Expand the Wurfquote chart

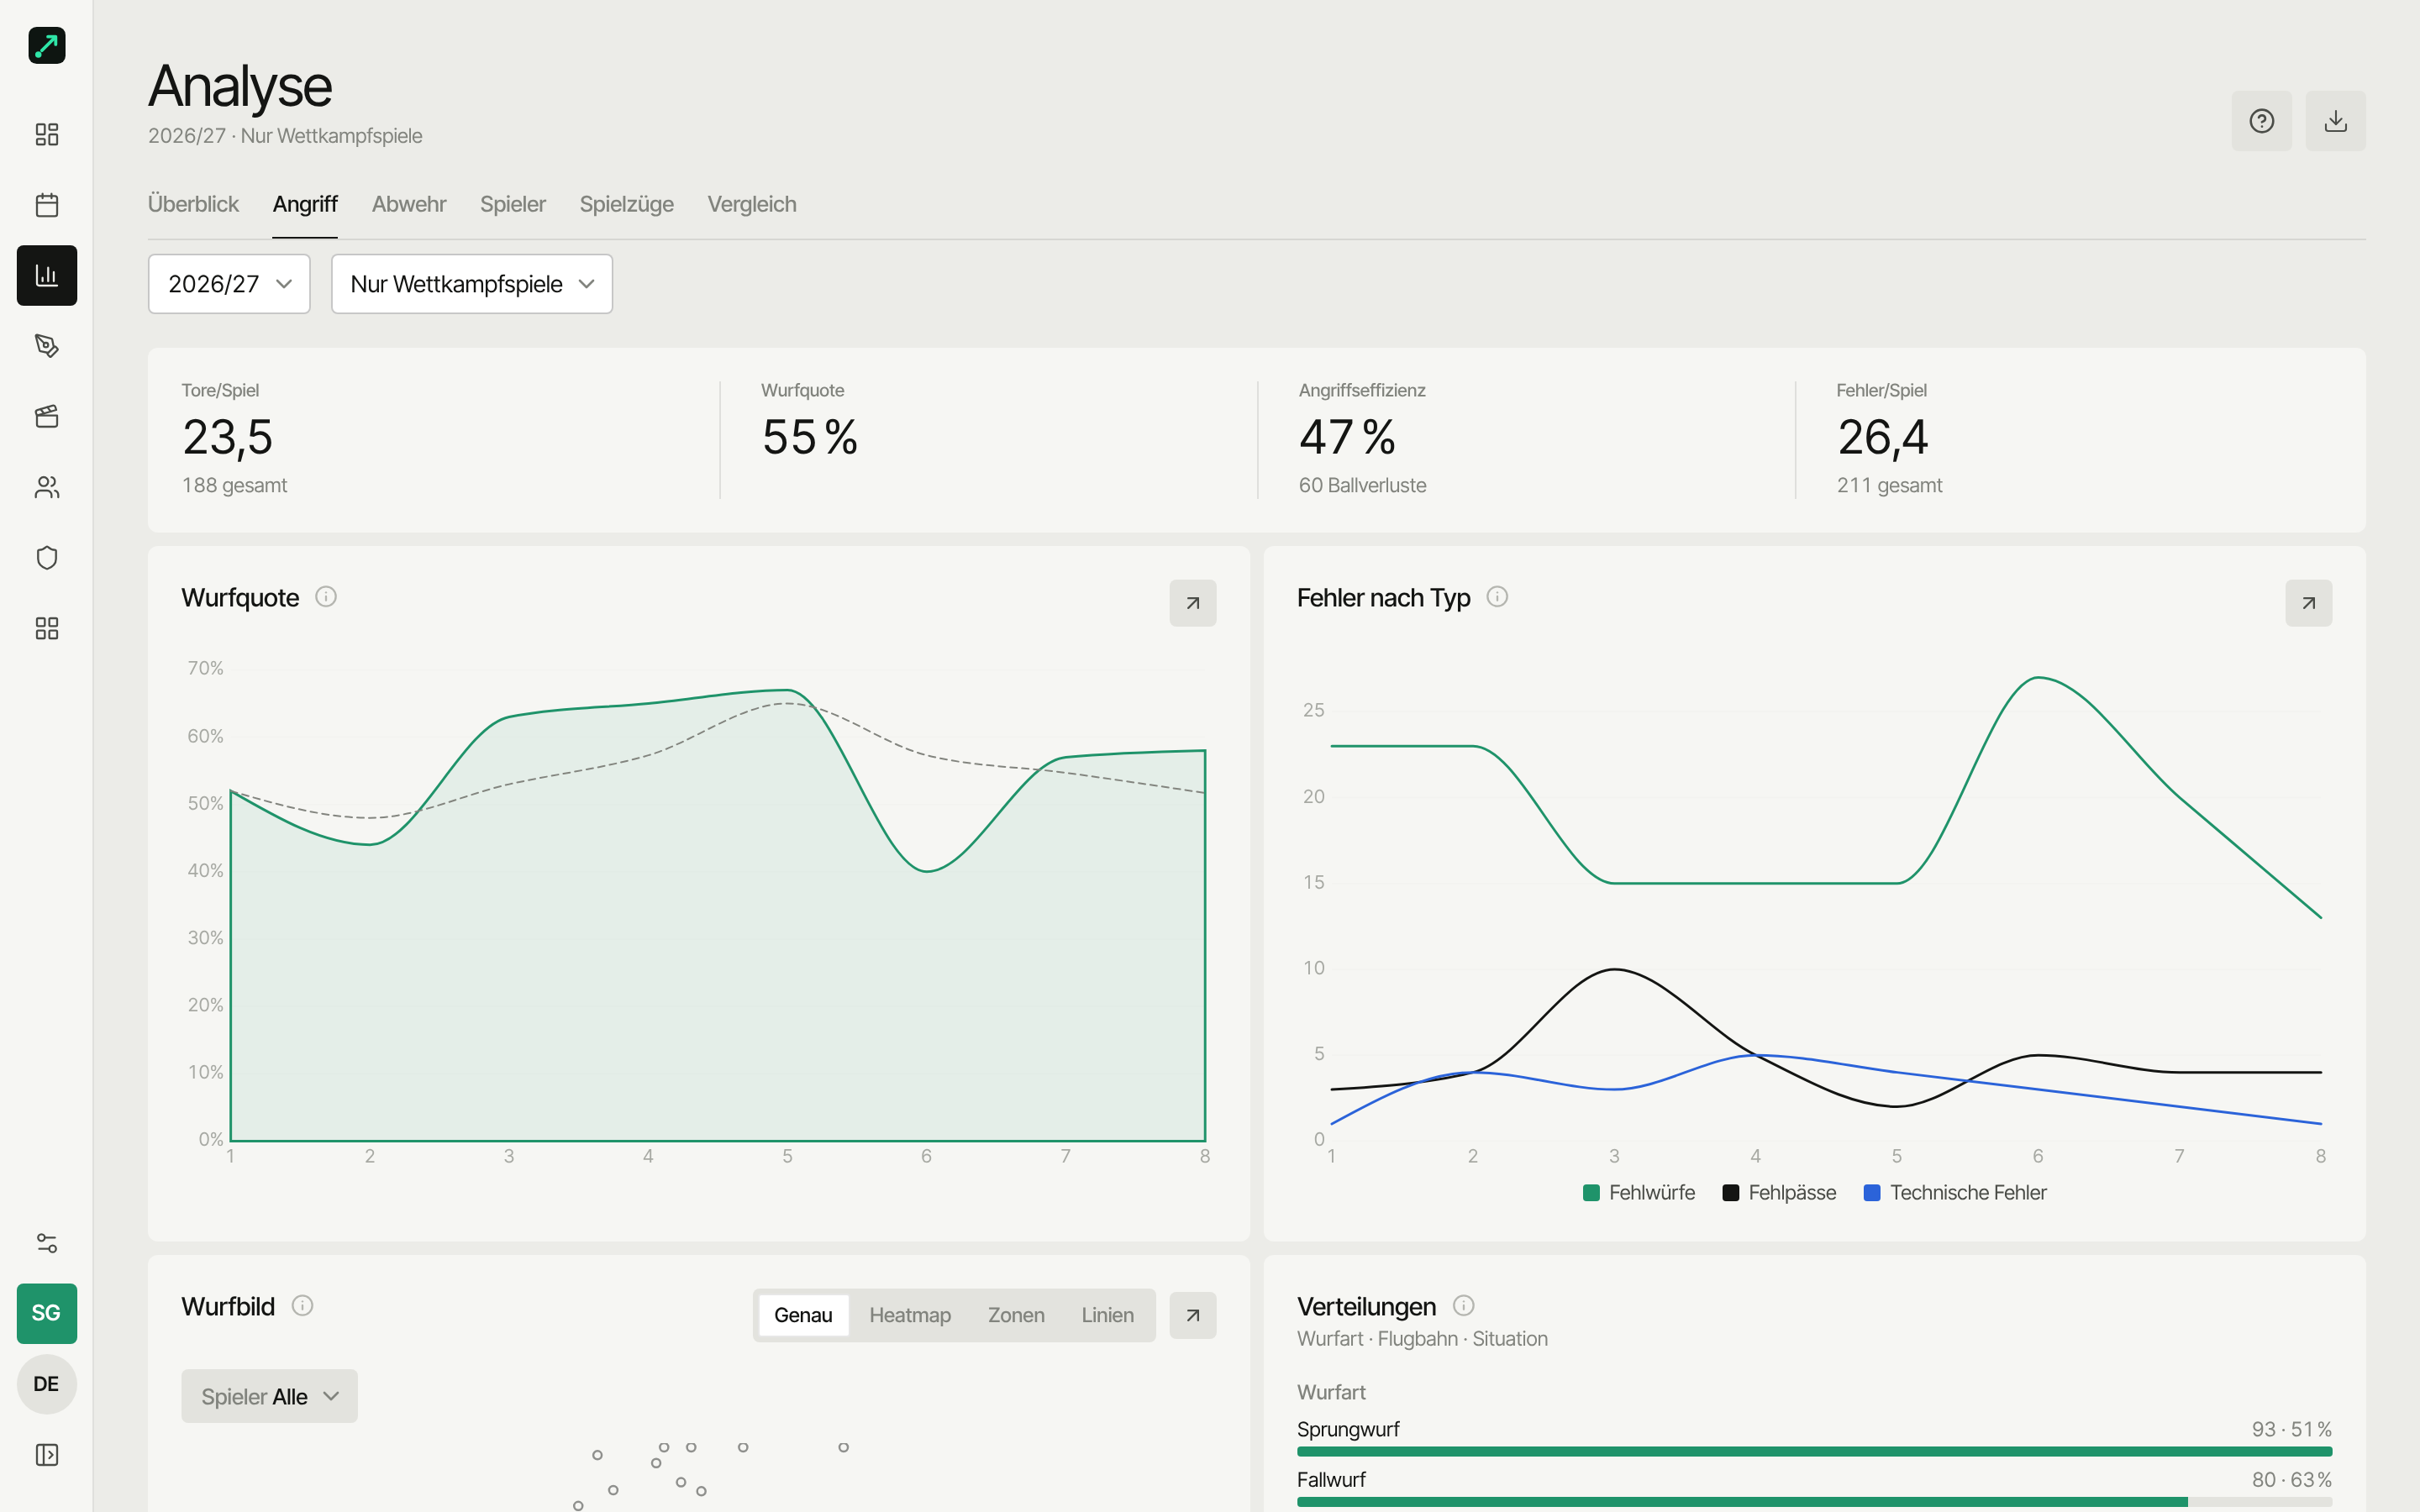coord(1192,603)
